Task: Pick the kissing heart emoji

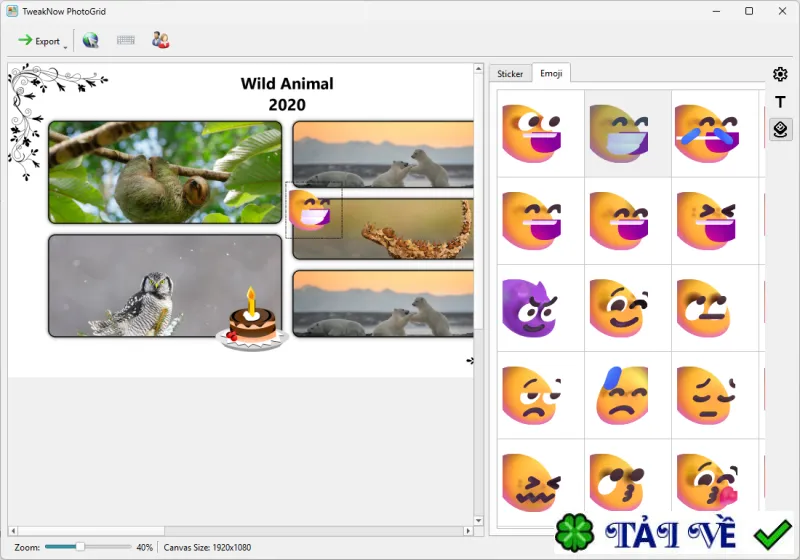Action: click(707, 482)
